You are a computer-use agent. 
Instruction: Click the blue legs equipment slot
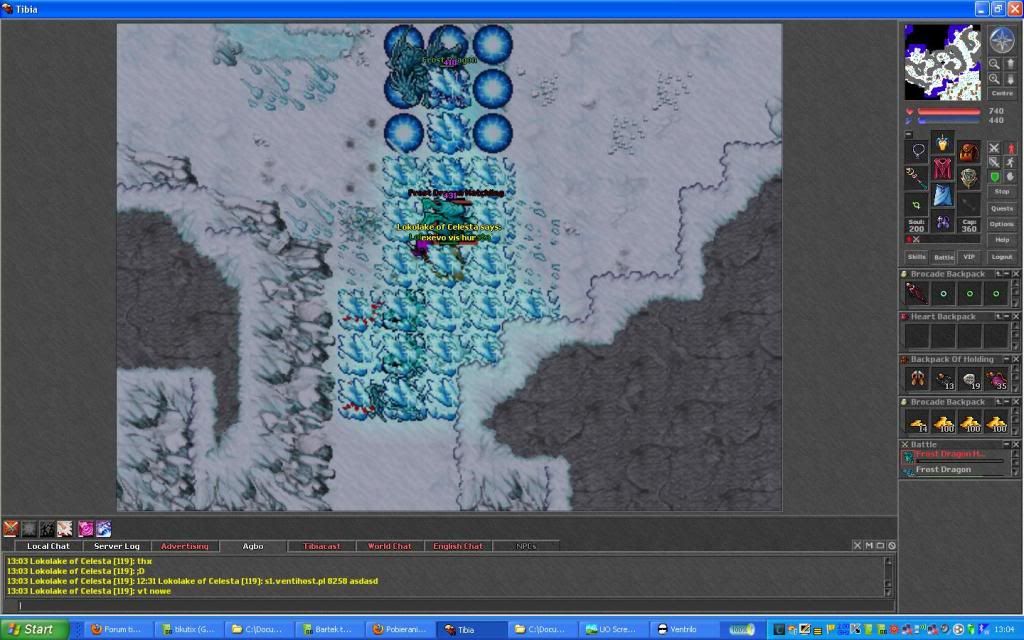click(x=943, y=195)
